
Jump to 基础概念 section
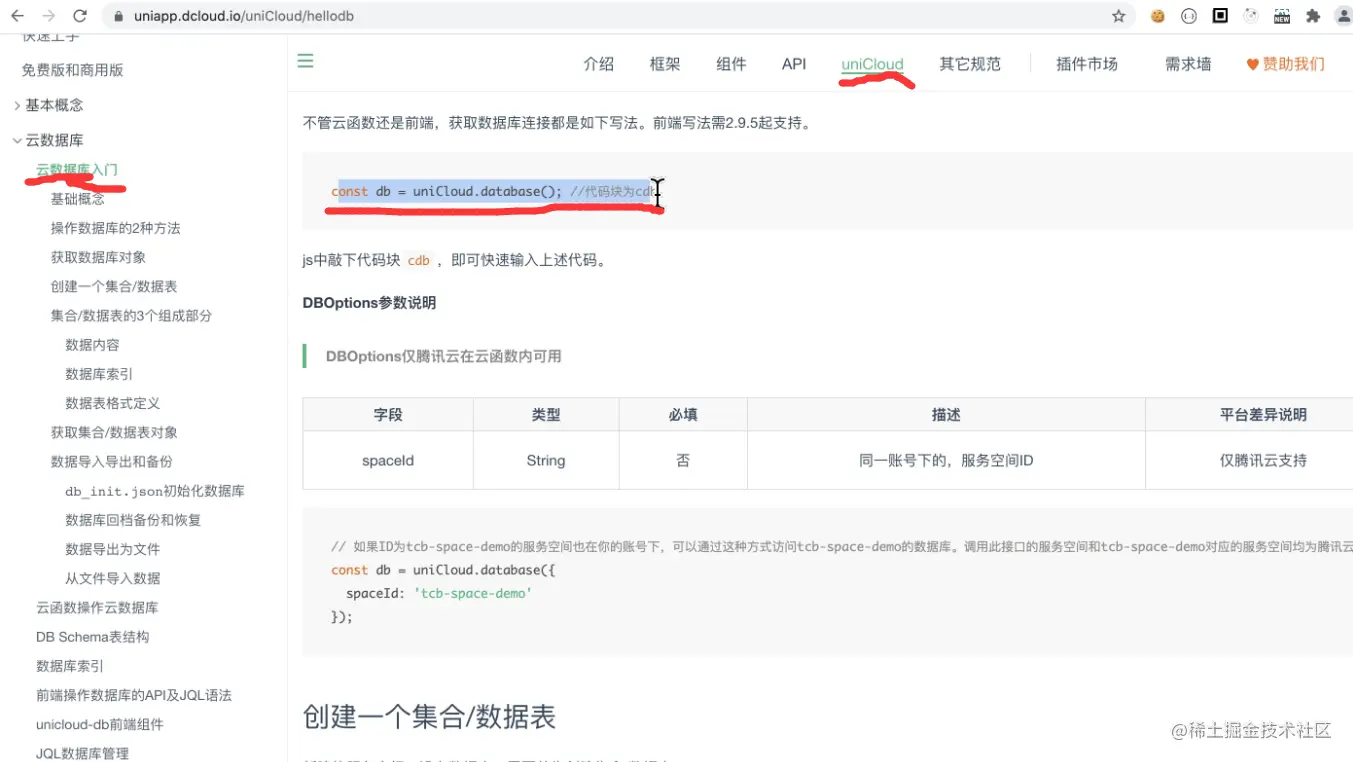[x=78, y=199]
